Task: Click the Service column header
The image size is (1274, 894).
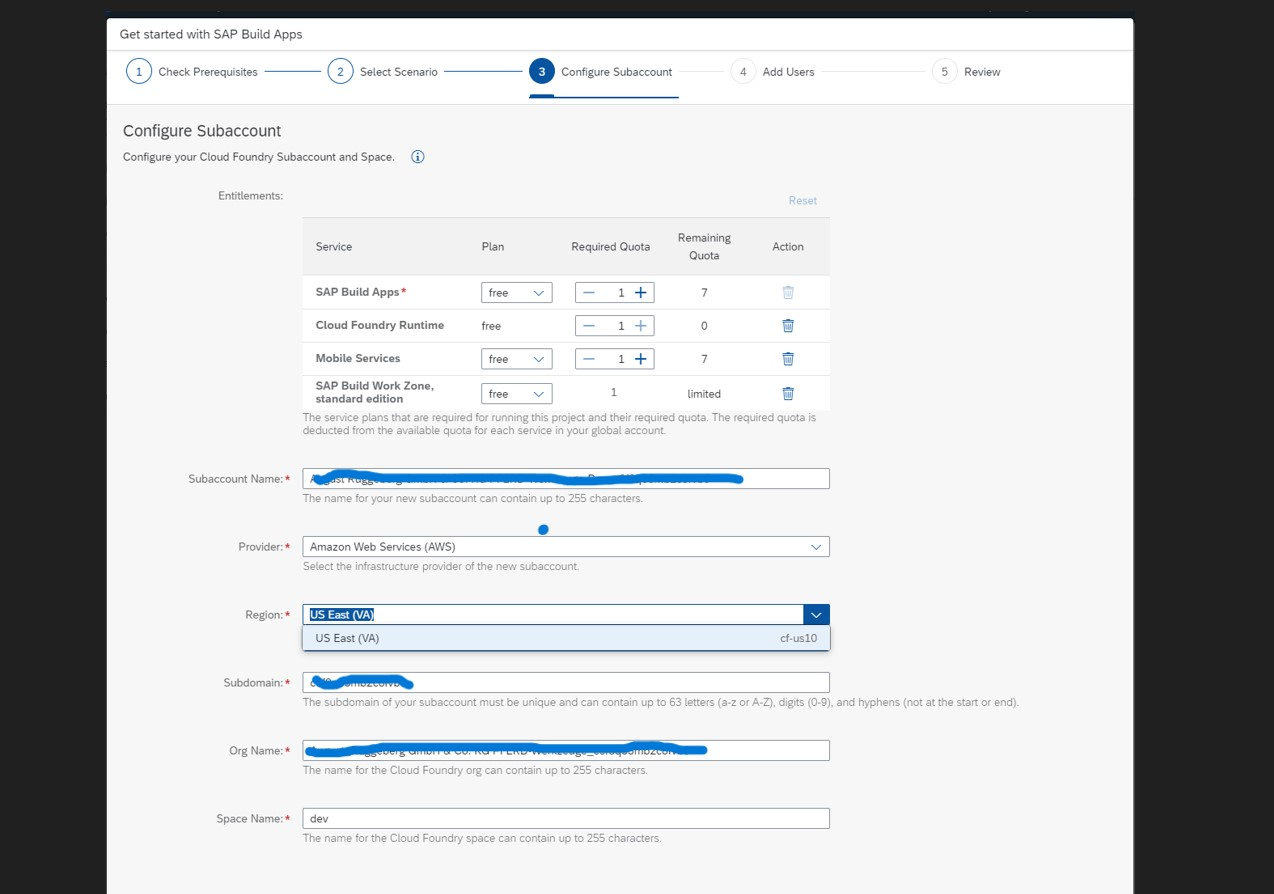Action: pyautogui.click(x=334, y=247)
